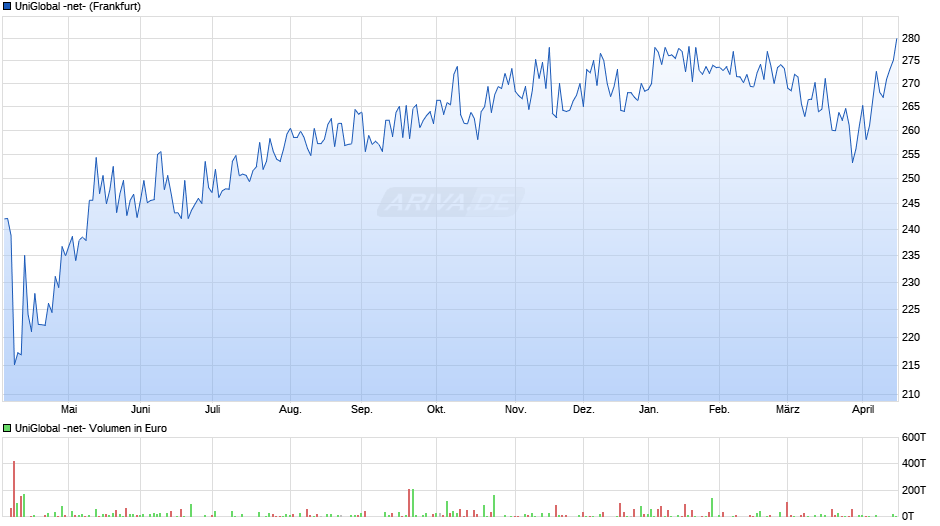Screen dimensions: 940x526
Task: Click the 'März' month label
Action: (x=788, y=409)
